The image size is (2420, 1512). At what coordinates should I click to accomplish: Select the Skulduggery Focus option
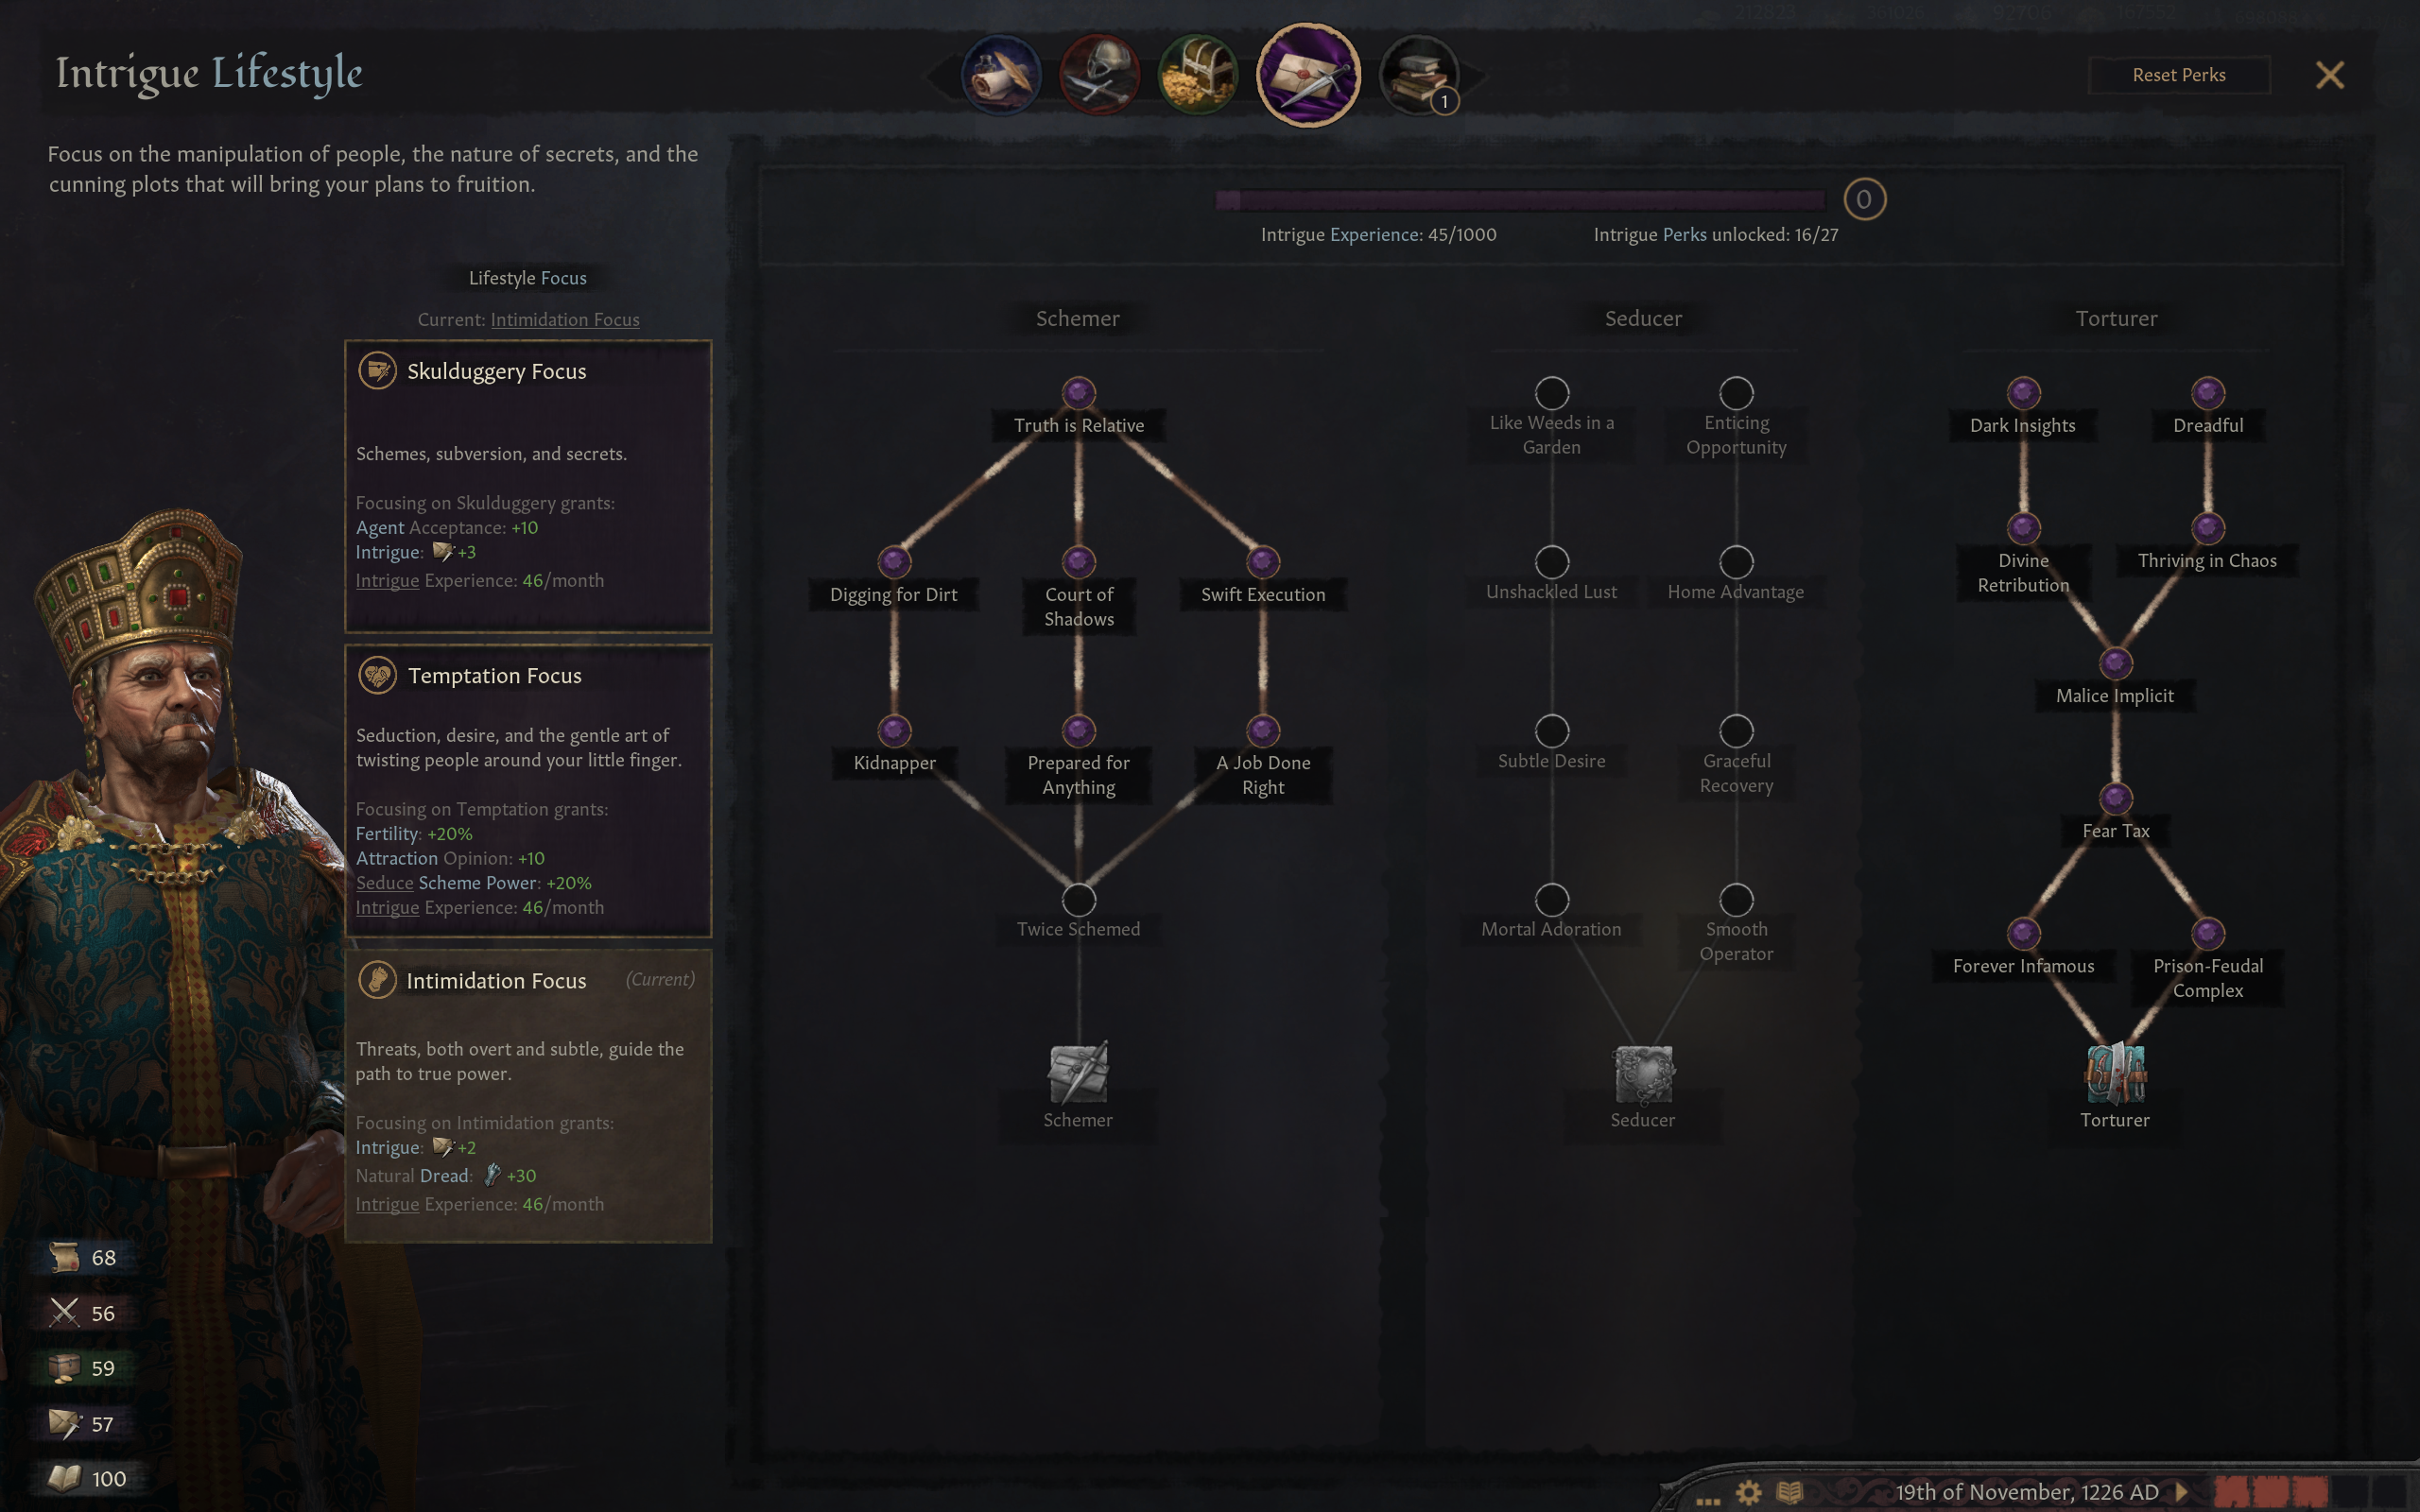pos(528,486)
